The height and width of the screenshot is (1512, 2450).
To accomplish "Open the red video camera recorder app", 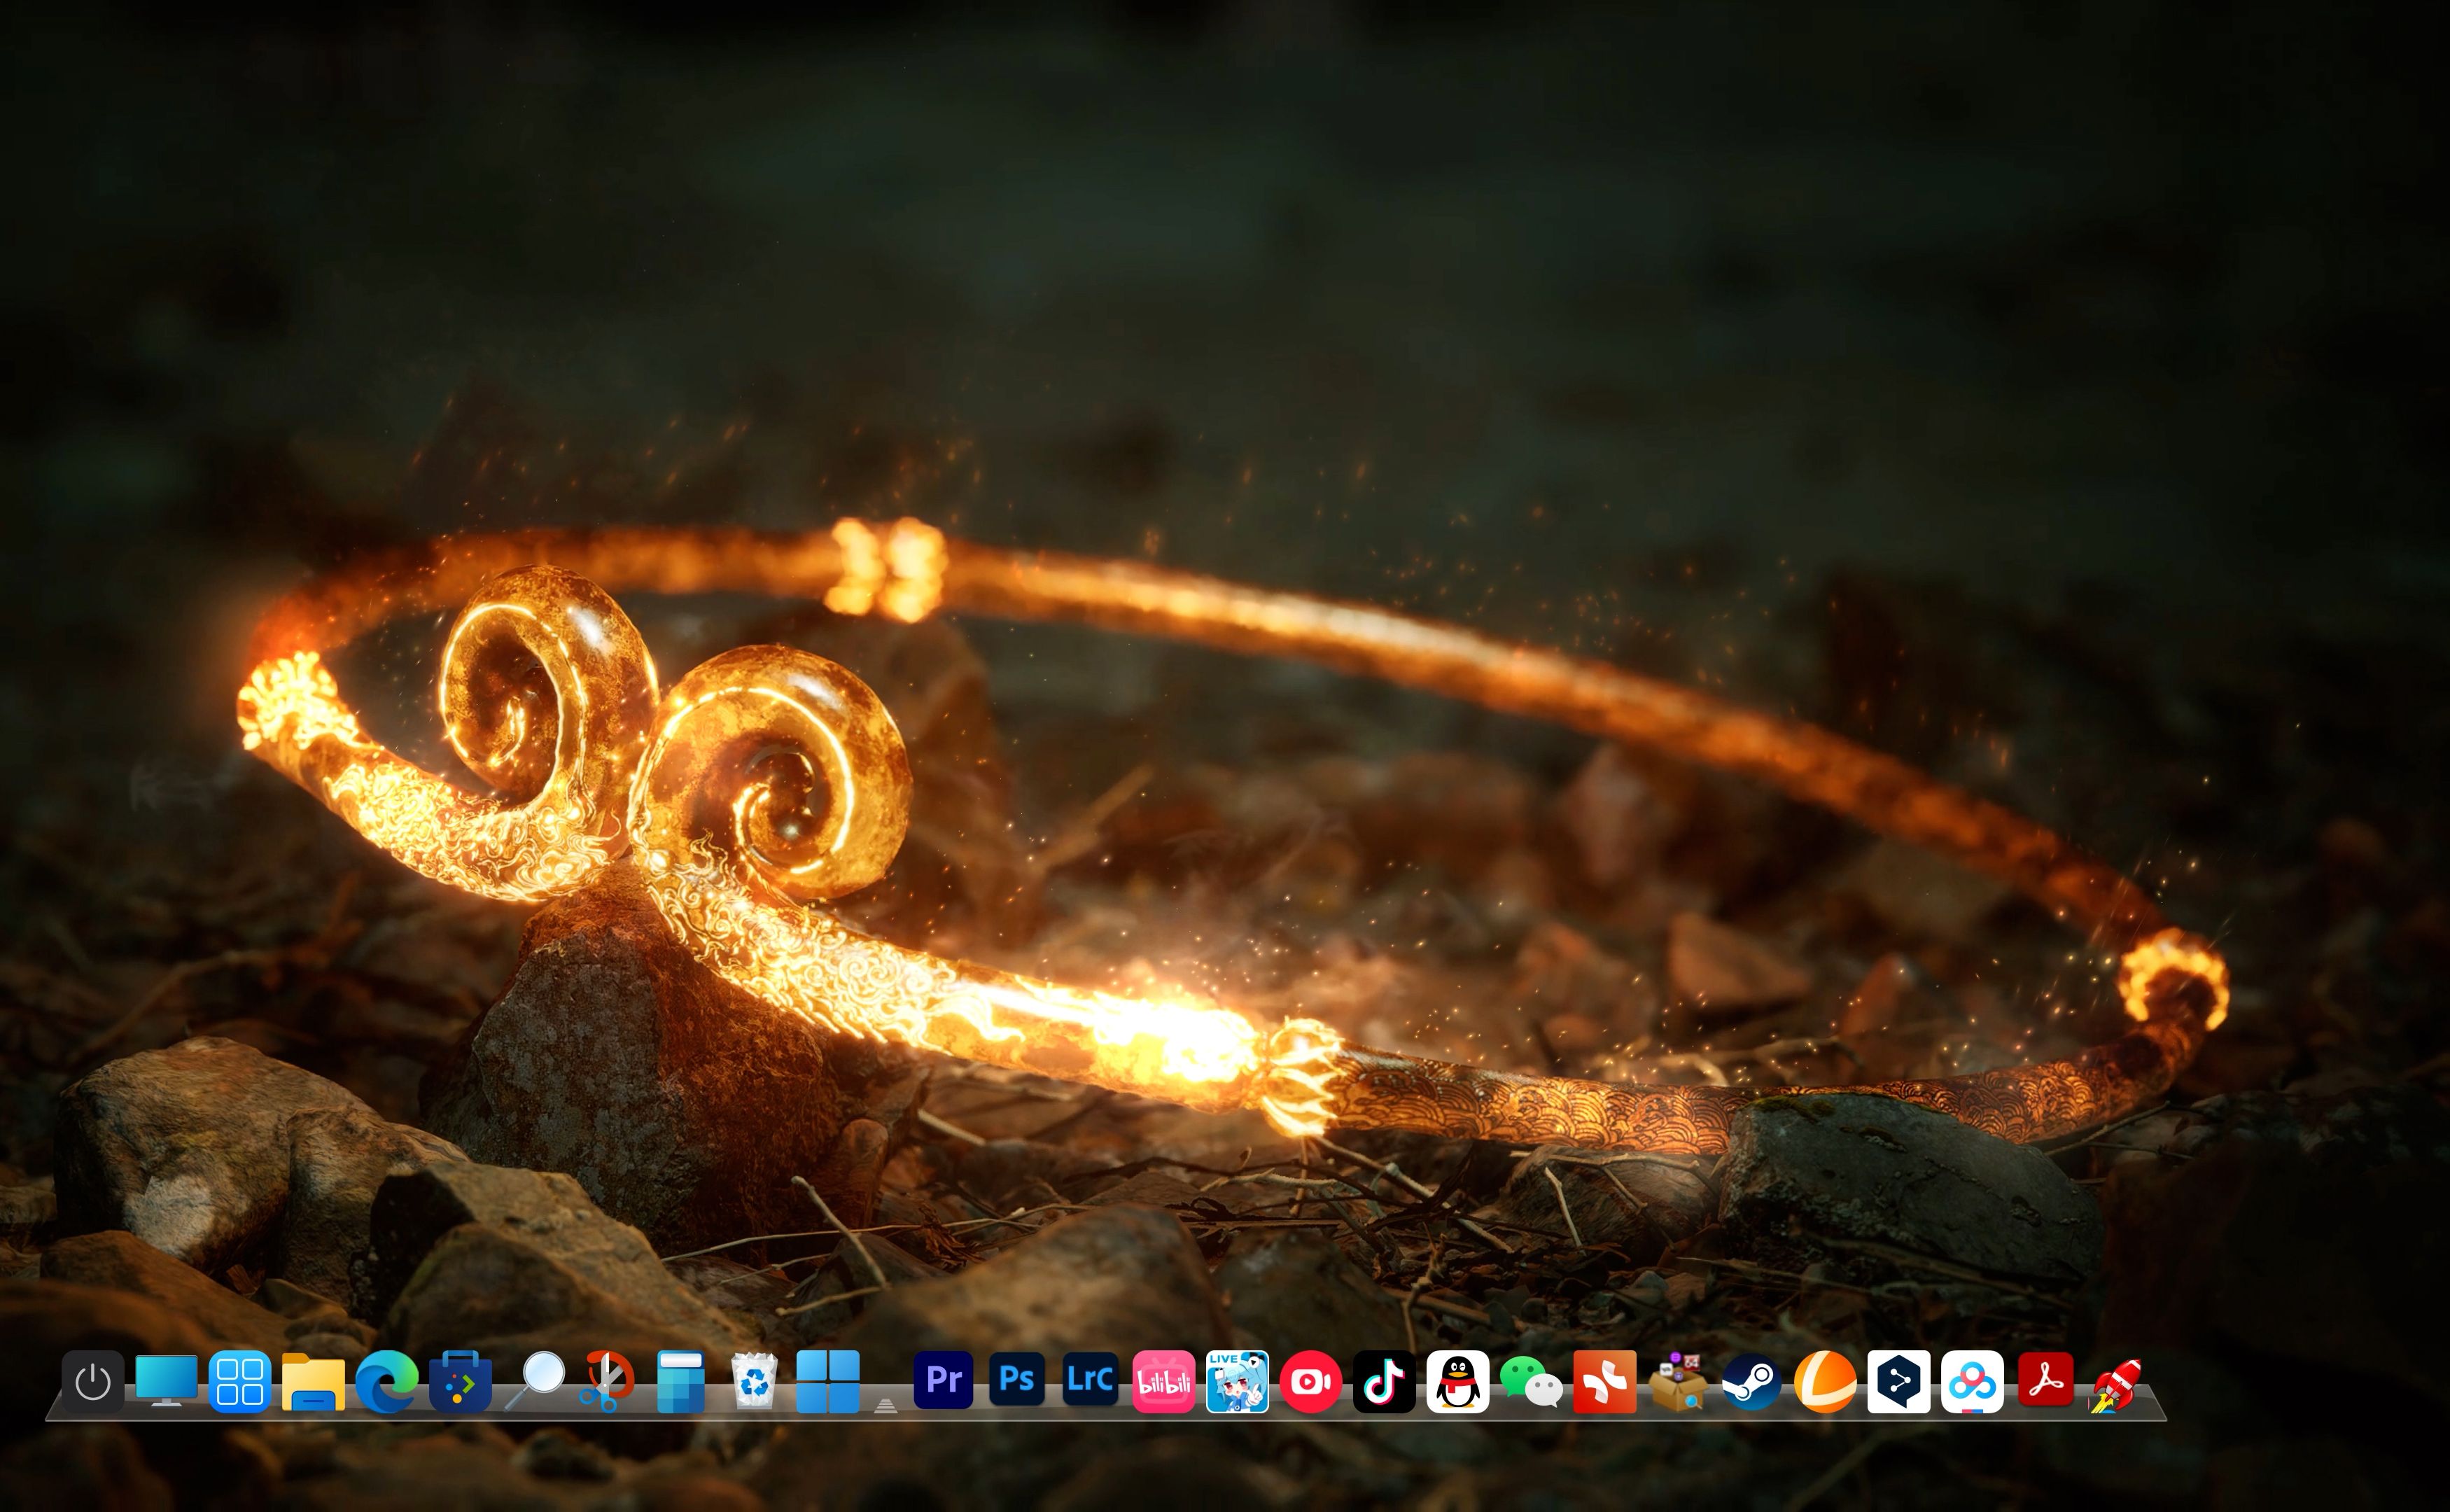I will click(x=1311, y=1382).
